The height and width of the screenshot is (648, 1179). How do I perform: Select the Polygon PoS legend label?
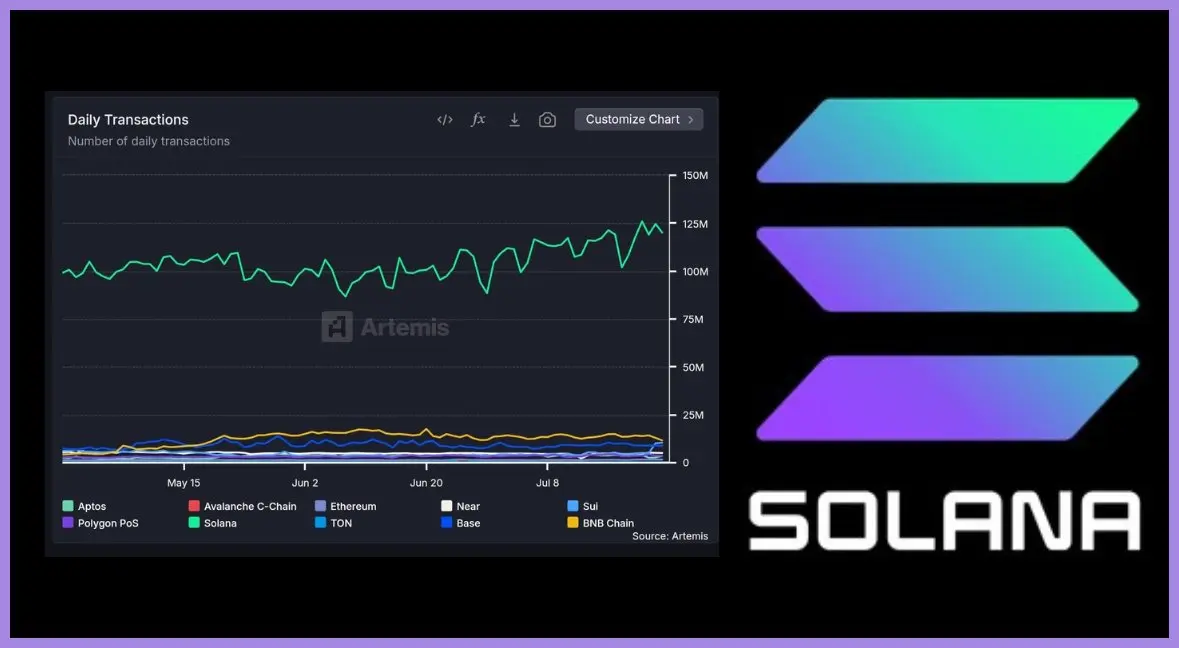pyautogui.click(x=108, y=523)
